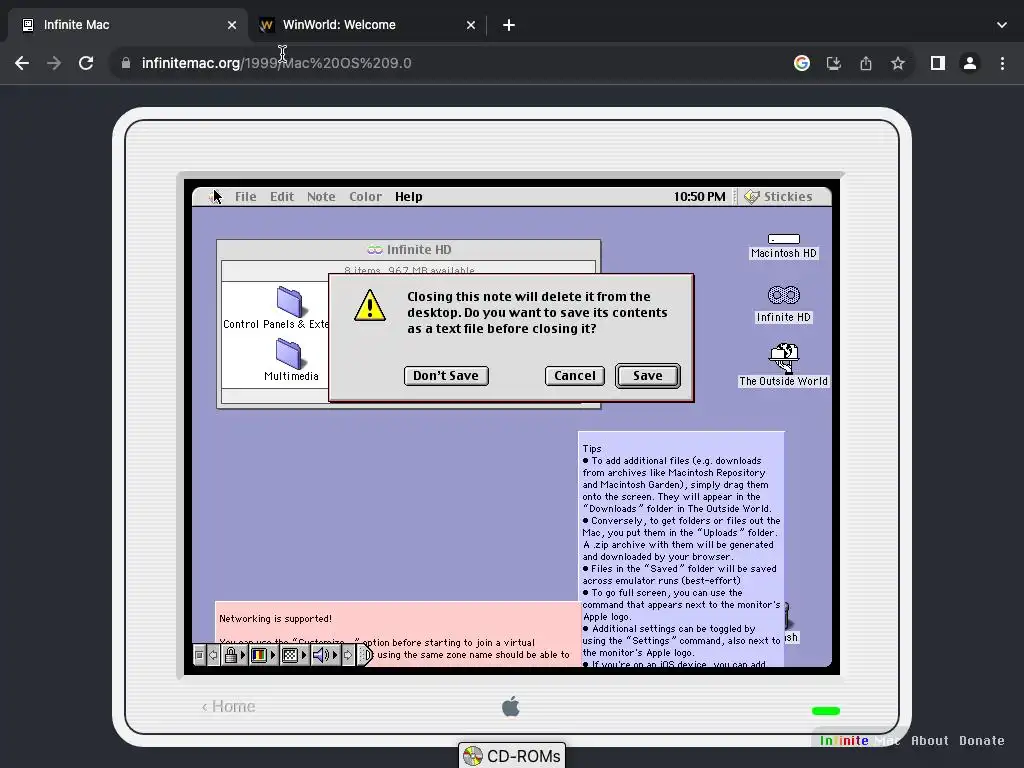Open the Keychain lock control strip module
1024x768 pixels.
(234, 654)
